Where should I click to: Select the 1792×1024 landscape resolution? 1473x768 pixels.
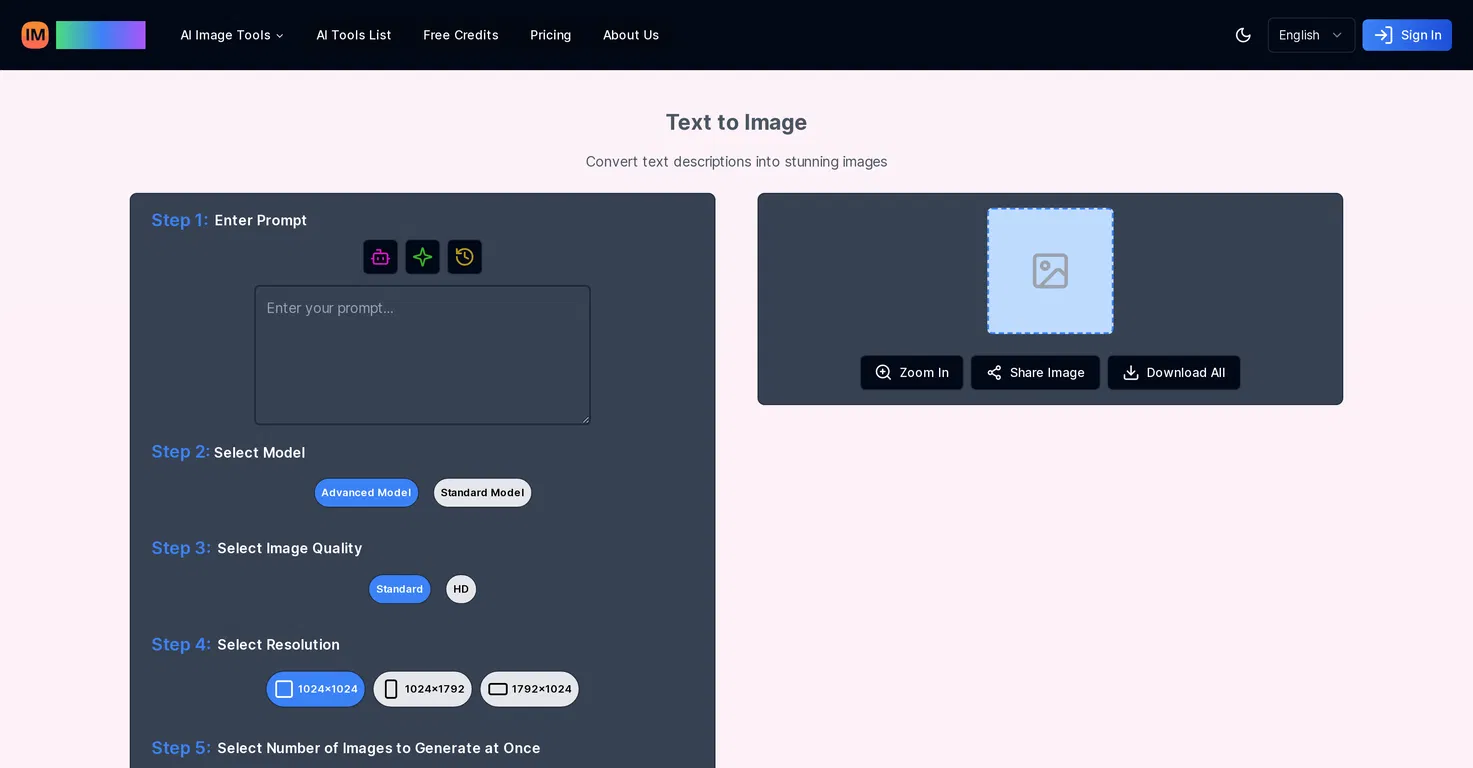[x=529, y=689]
